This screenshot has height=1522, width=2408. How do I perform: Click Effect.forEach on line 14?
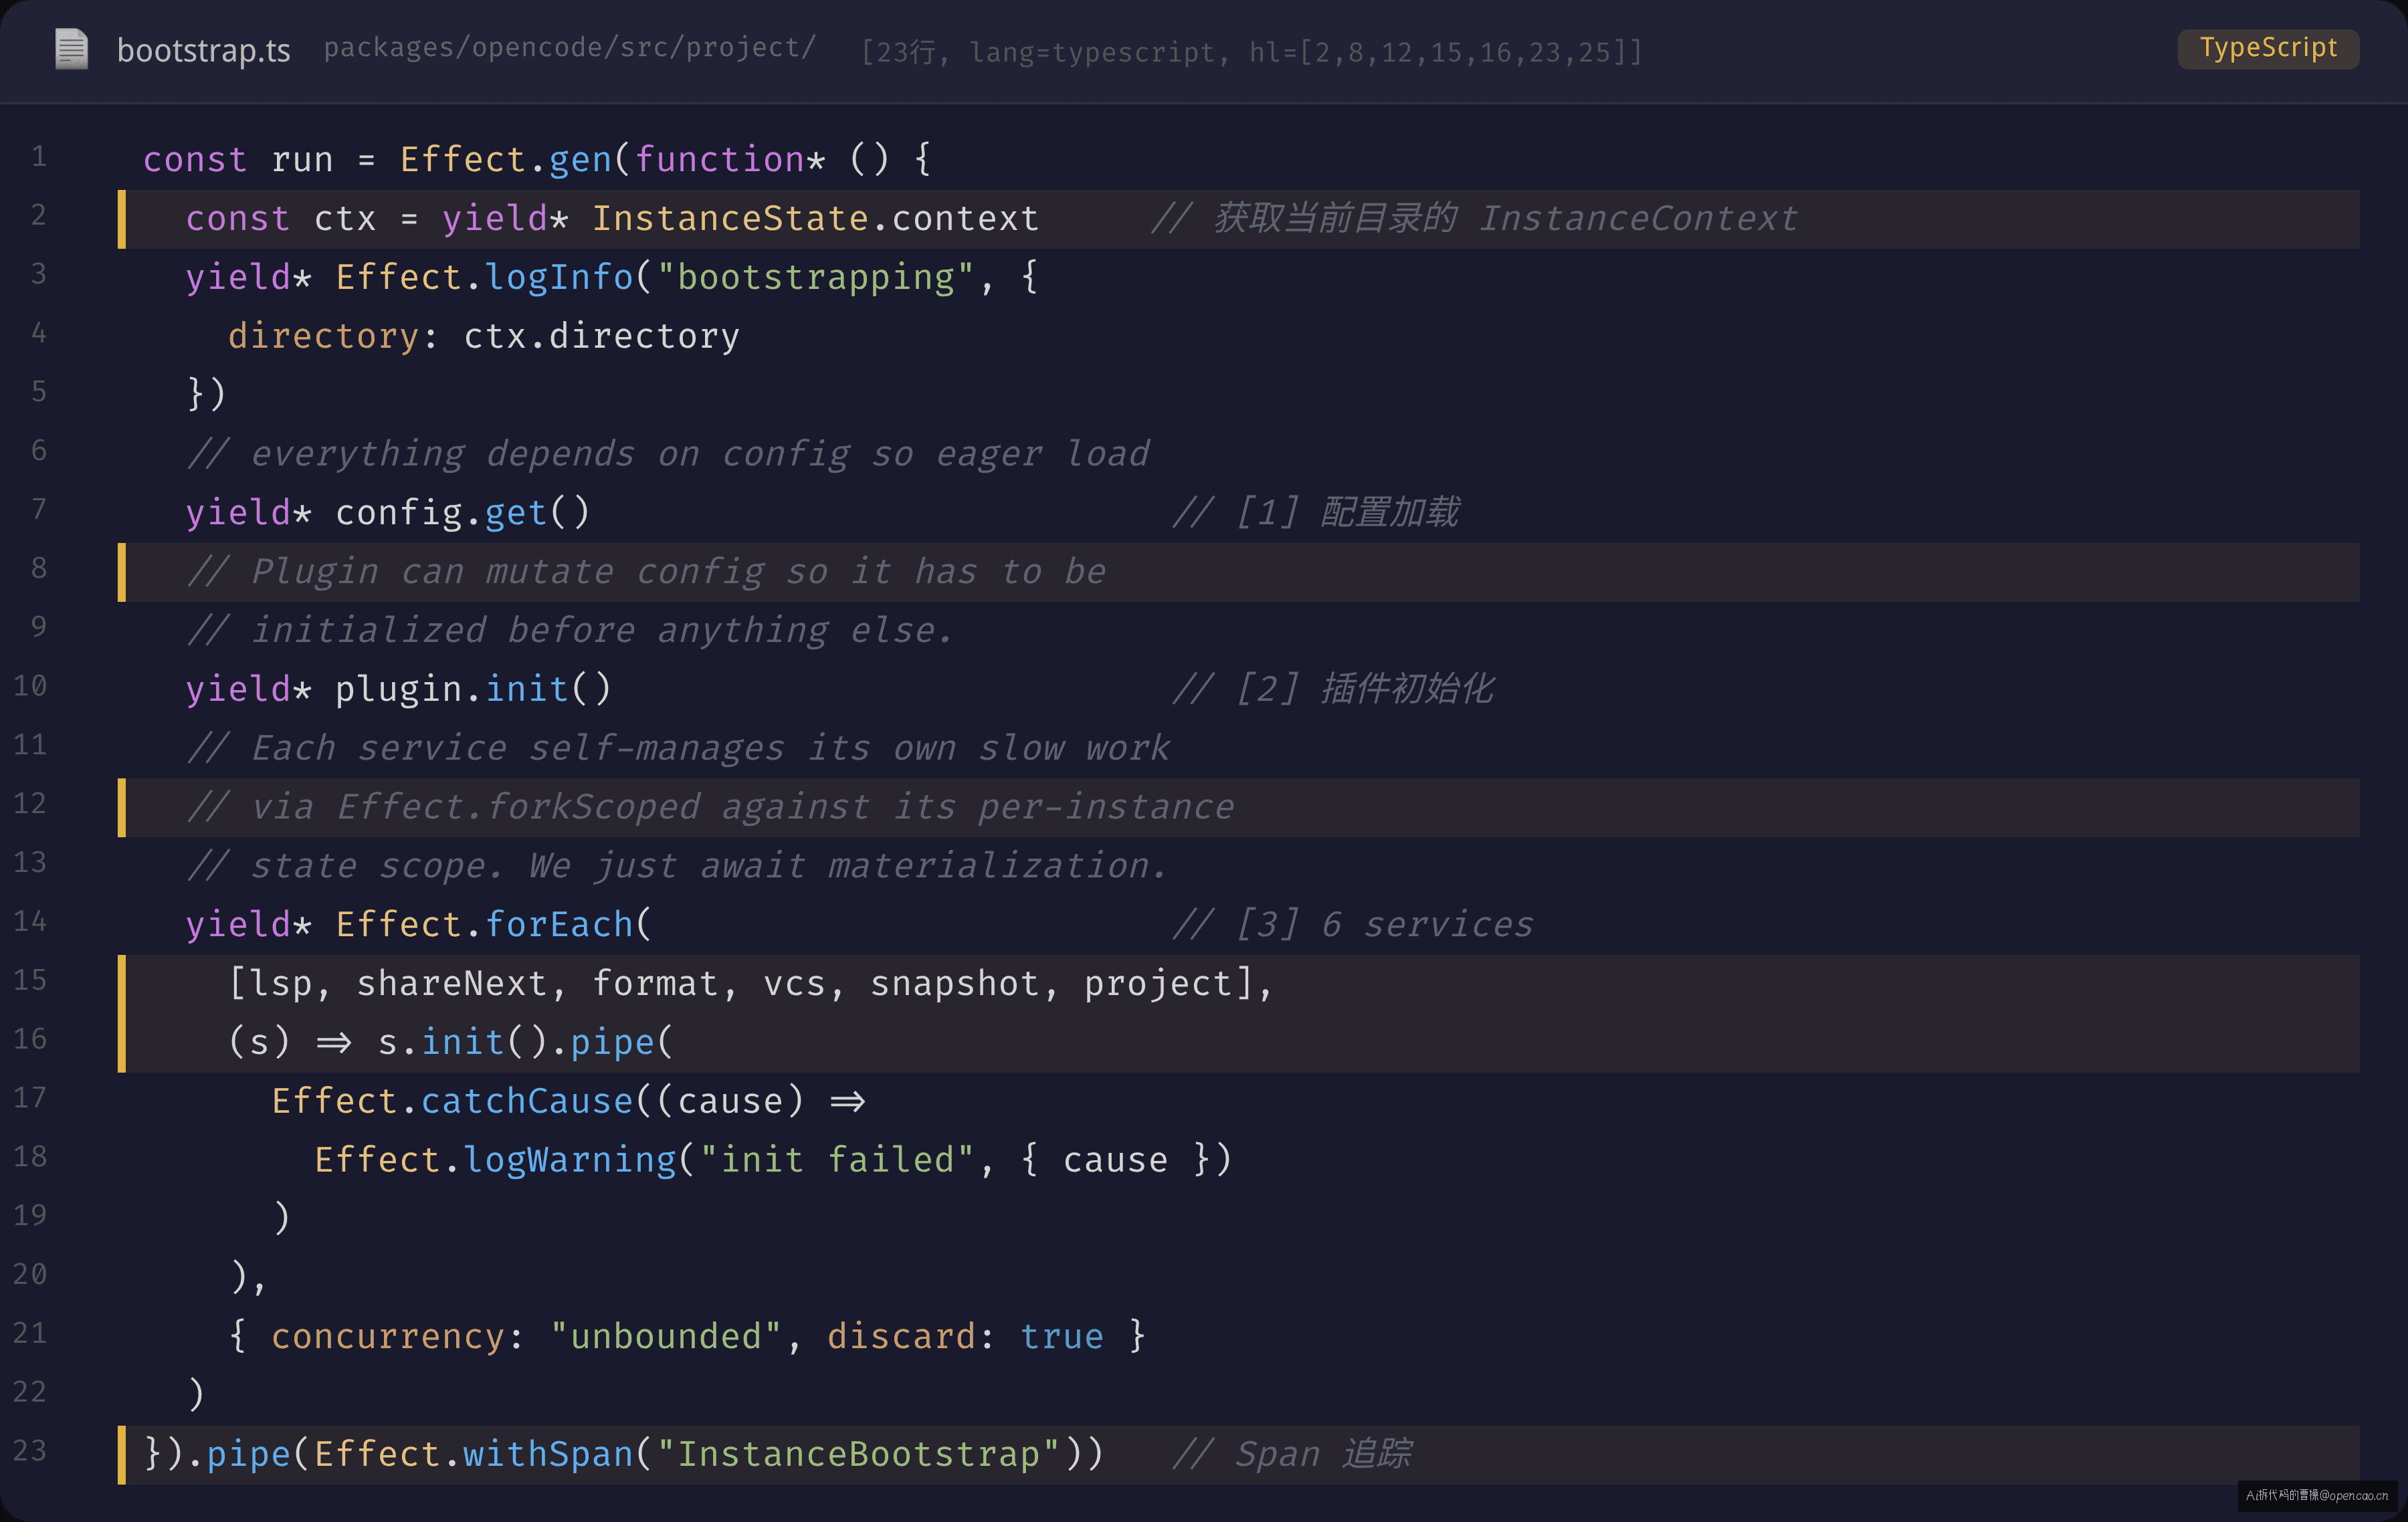pos(484,925)
